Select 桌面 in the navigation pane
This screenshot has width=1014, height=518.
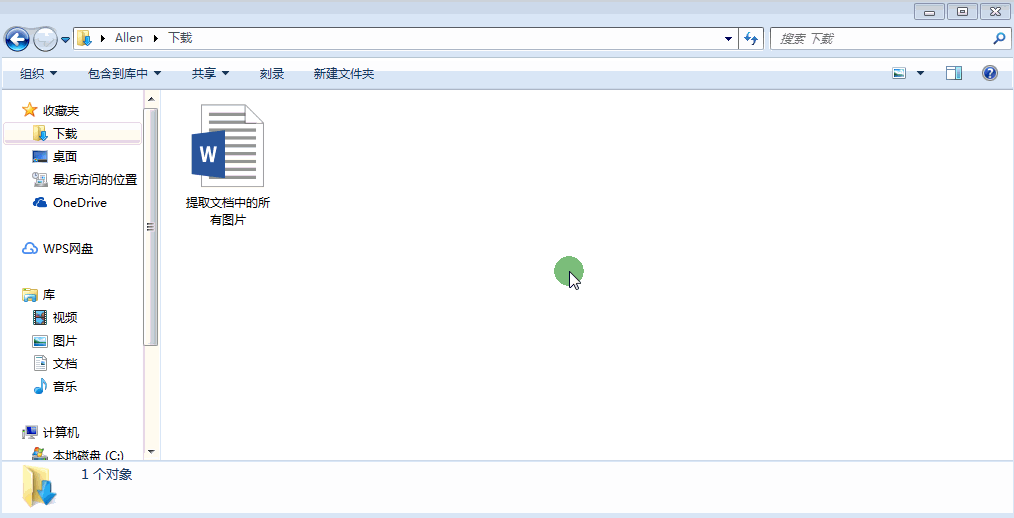pyautogui.click(x=65, y=156)
